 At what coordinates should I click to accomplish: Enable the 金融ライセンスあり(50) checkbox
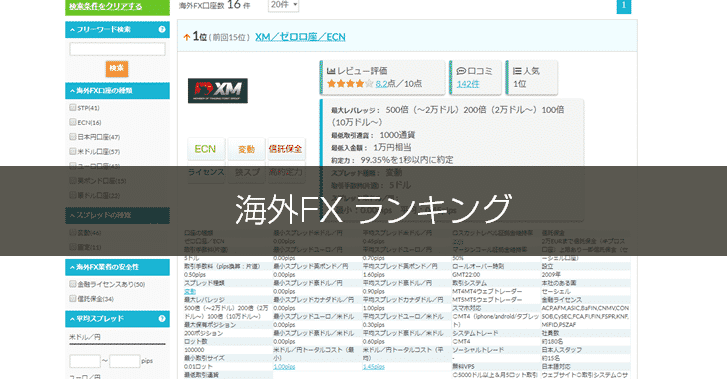(72, 284)
